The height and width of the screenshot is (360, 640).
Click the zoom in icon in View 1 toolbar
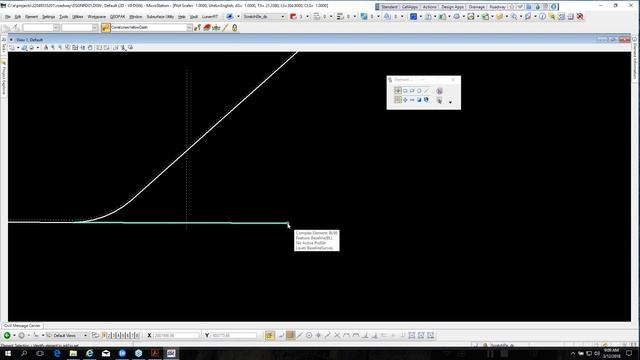point(53,48)
